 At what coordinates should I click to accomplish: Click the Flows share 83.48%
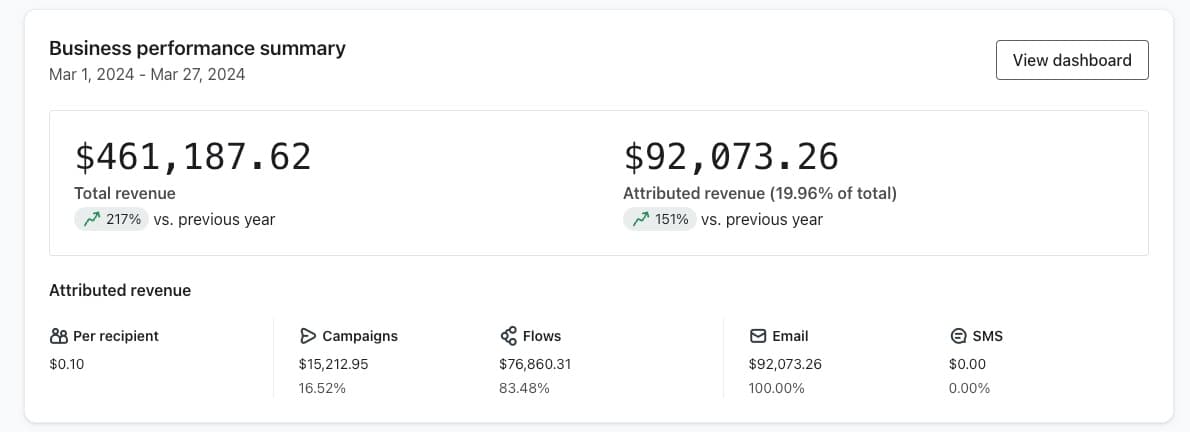coord(524,388)
